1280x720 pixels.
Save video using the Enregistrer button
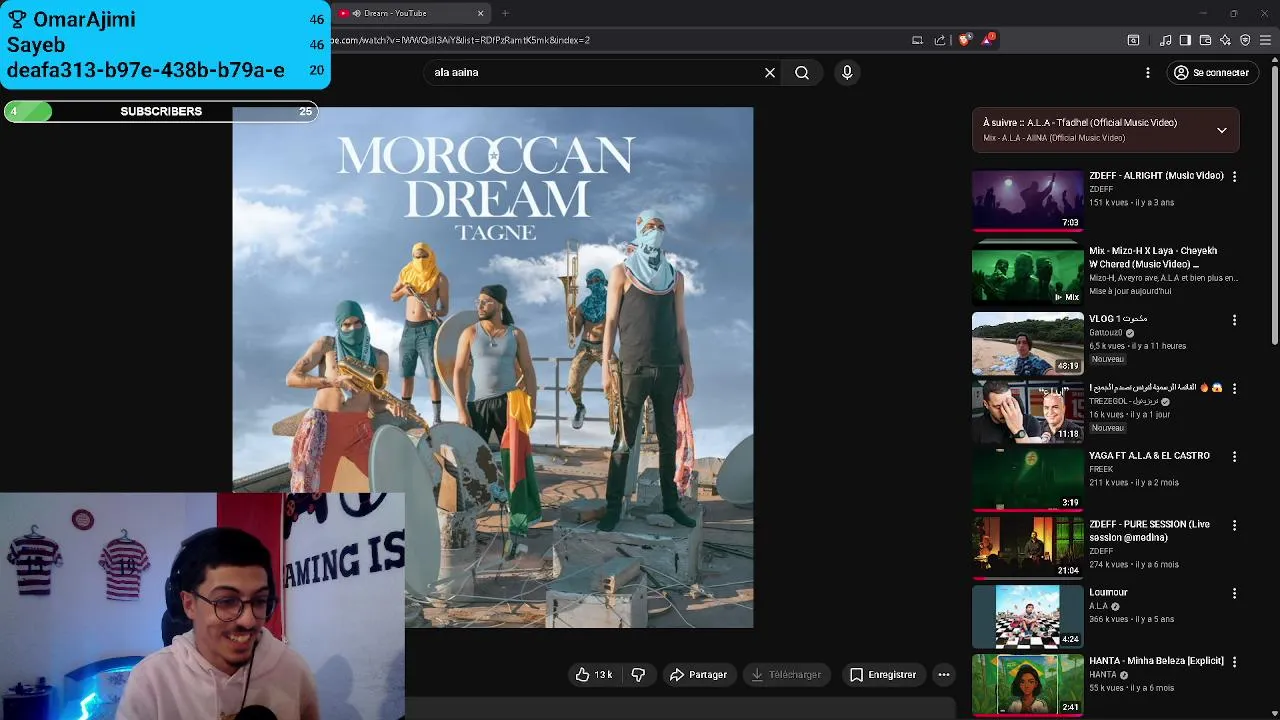(883, 675)
